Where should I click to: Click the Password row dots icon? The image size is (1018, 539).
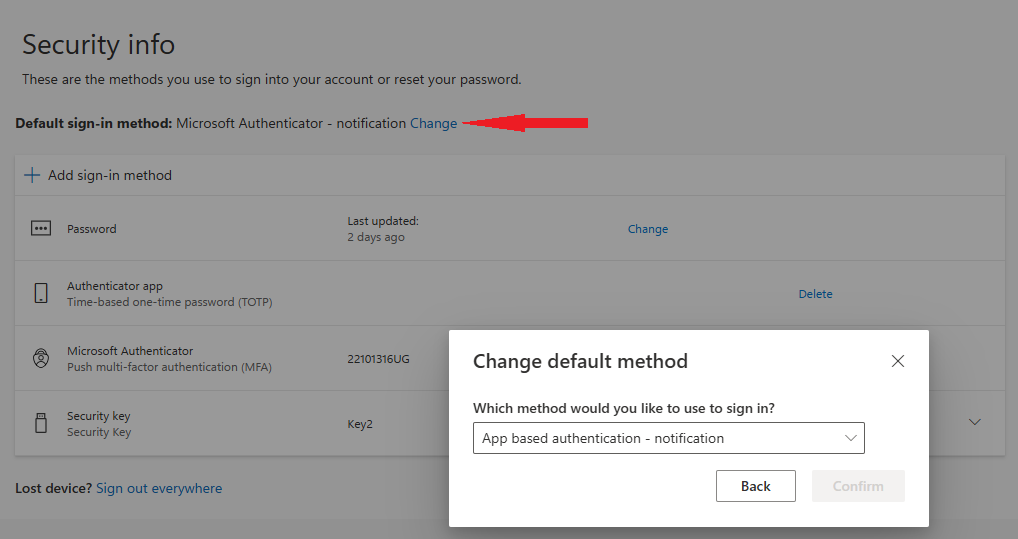pyautogui.click(x=41, y=228)
